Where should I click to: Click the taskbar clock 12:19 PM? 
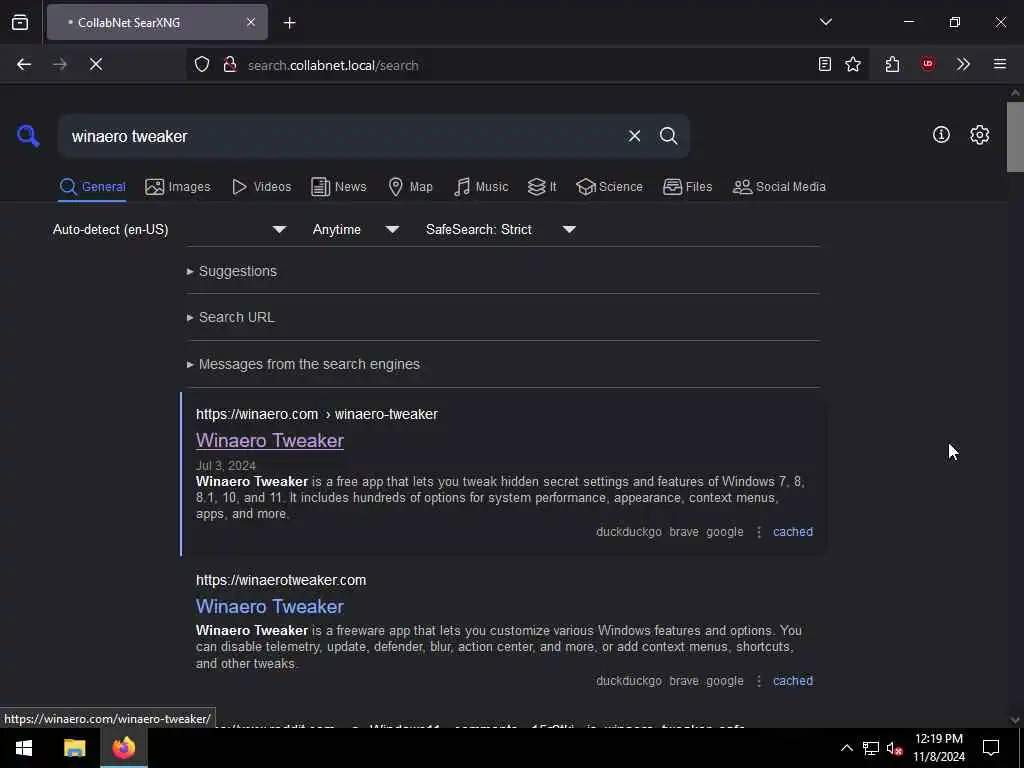click(938, 739)
